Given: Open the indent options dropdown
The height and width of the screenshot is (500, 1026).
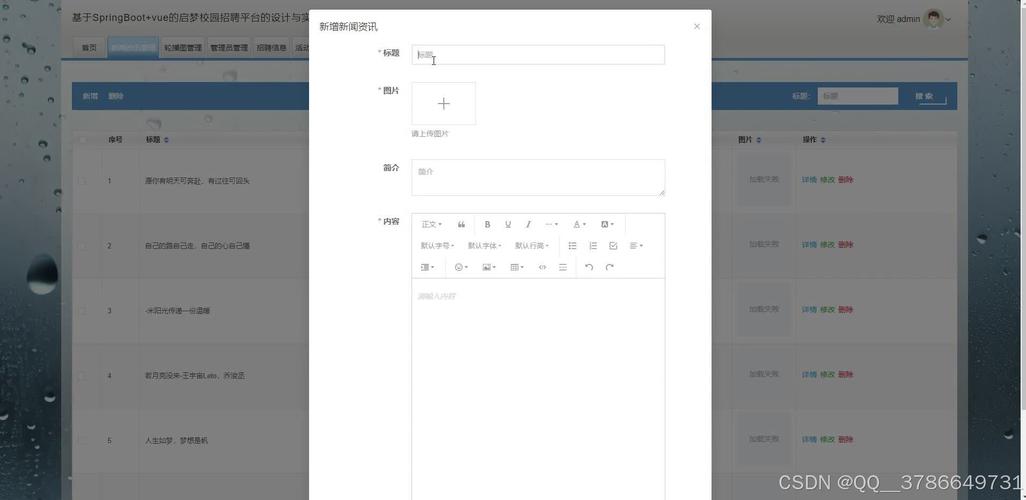Looking at the screenshot, I should click(427, 267).
